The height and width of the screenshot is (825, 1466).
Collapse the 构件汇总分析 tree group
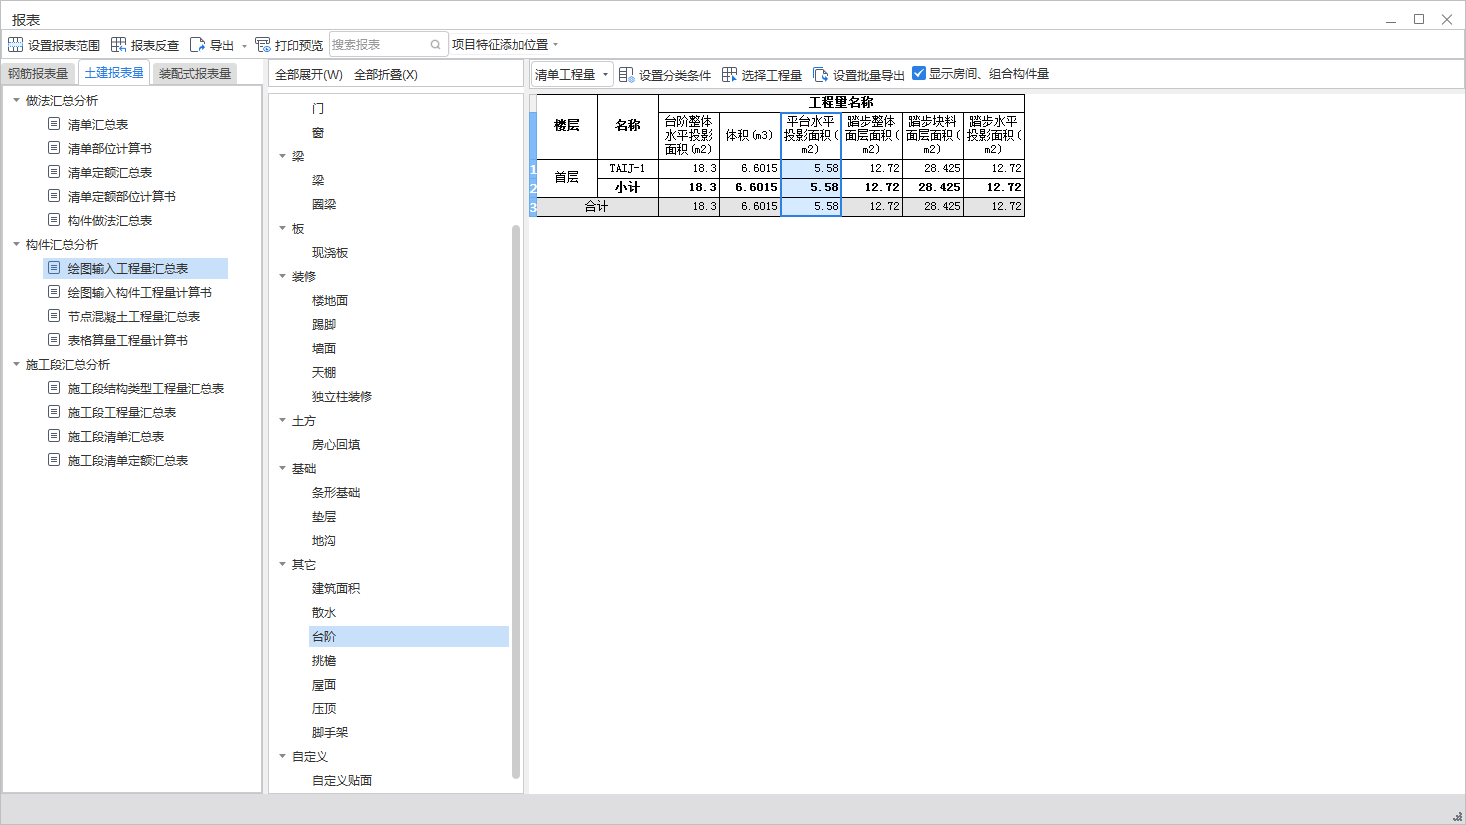click(x=16, y=244)
